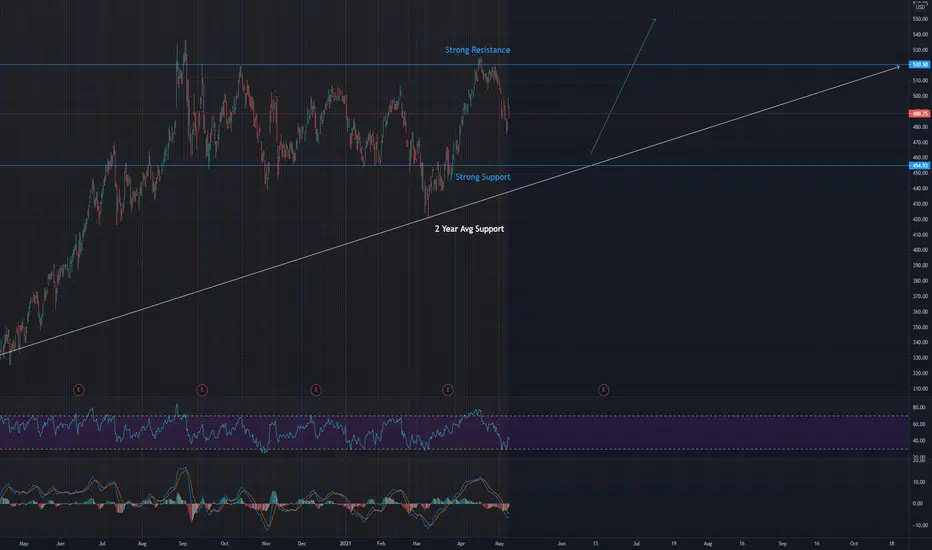Click the 500.00 price axis label
This screenshot has height=550, width=932.
coord(920,96)
